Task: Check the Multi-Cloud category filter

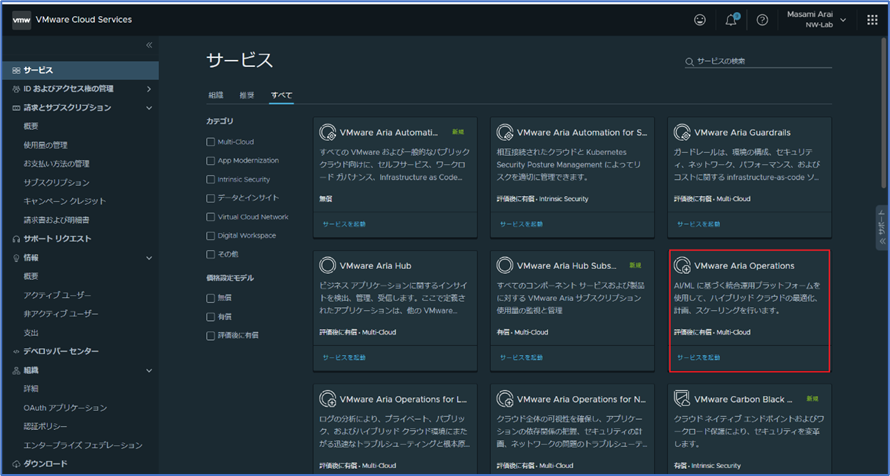Action: [x=211, y=142]
